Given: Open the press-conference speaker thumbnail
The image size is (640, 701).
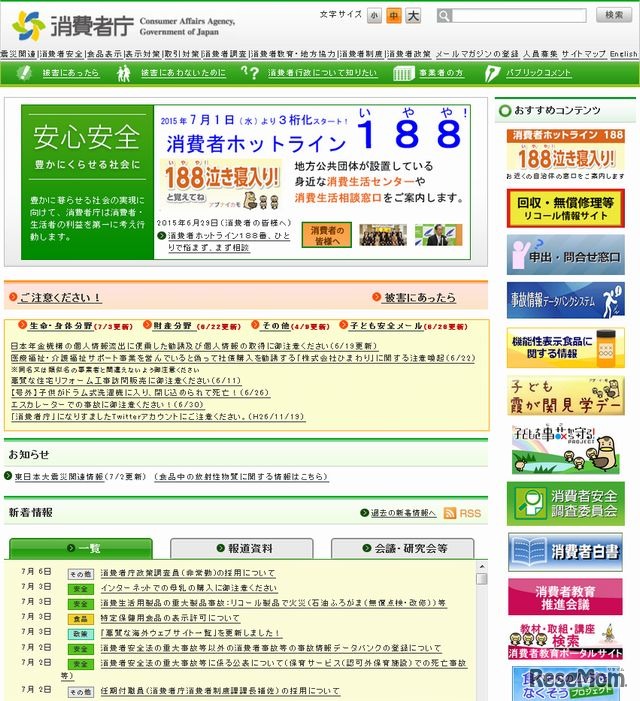Looking at the screenshot, I should (438, 235).
